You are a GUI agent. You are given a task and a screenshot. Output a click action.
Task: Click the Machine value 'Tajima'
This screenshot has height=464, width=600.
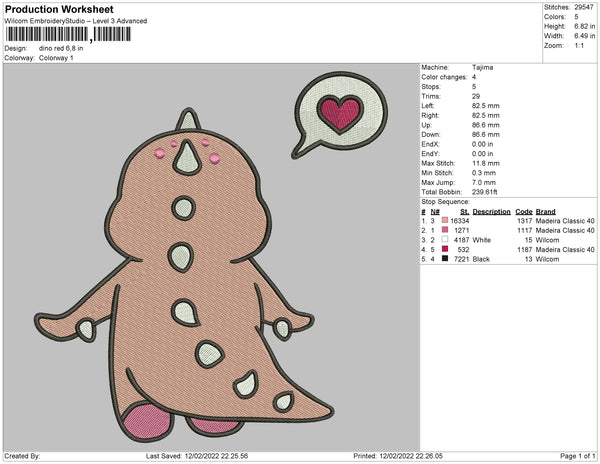(x=482, y=67)
